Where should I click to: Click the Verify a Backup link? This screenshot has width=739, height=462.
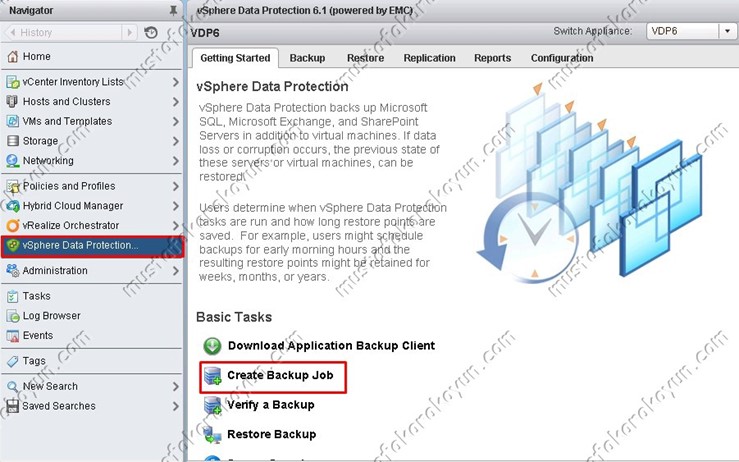tap(271, 405)
